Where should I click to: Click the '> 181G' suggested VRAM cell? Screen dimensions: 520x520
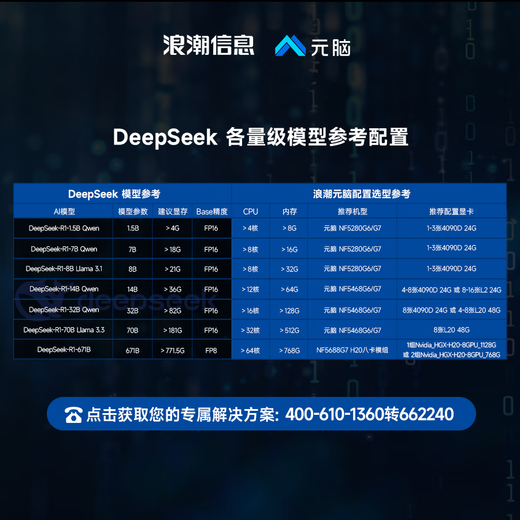click(x=172, y=330)
